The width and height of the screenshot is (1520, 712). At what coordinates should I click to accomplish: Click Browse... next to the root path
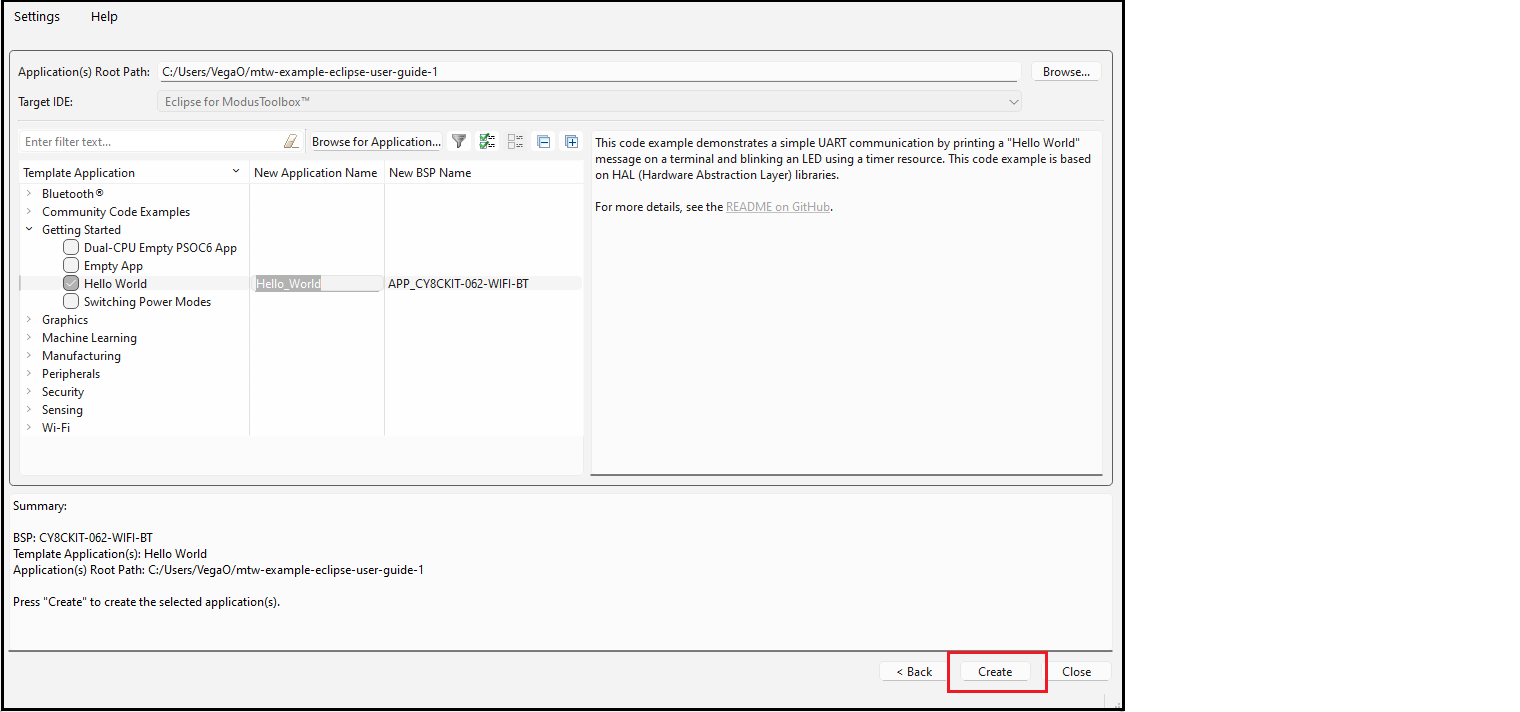coord(1066,72)
